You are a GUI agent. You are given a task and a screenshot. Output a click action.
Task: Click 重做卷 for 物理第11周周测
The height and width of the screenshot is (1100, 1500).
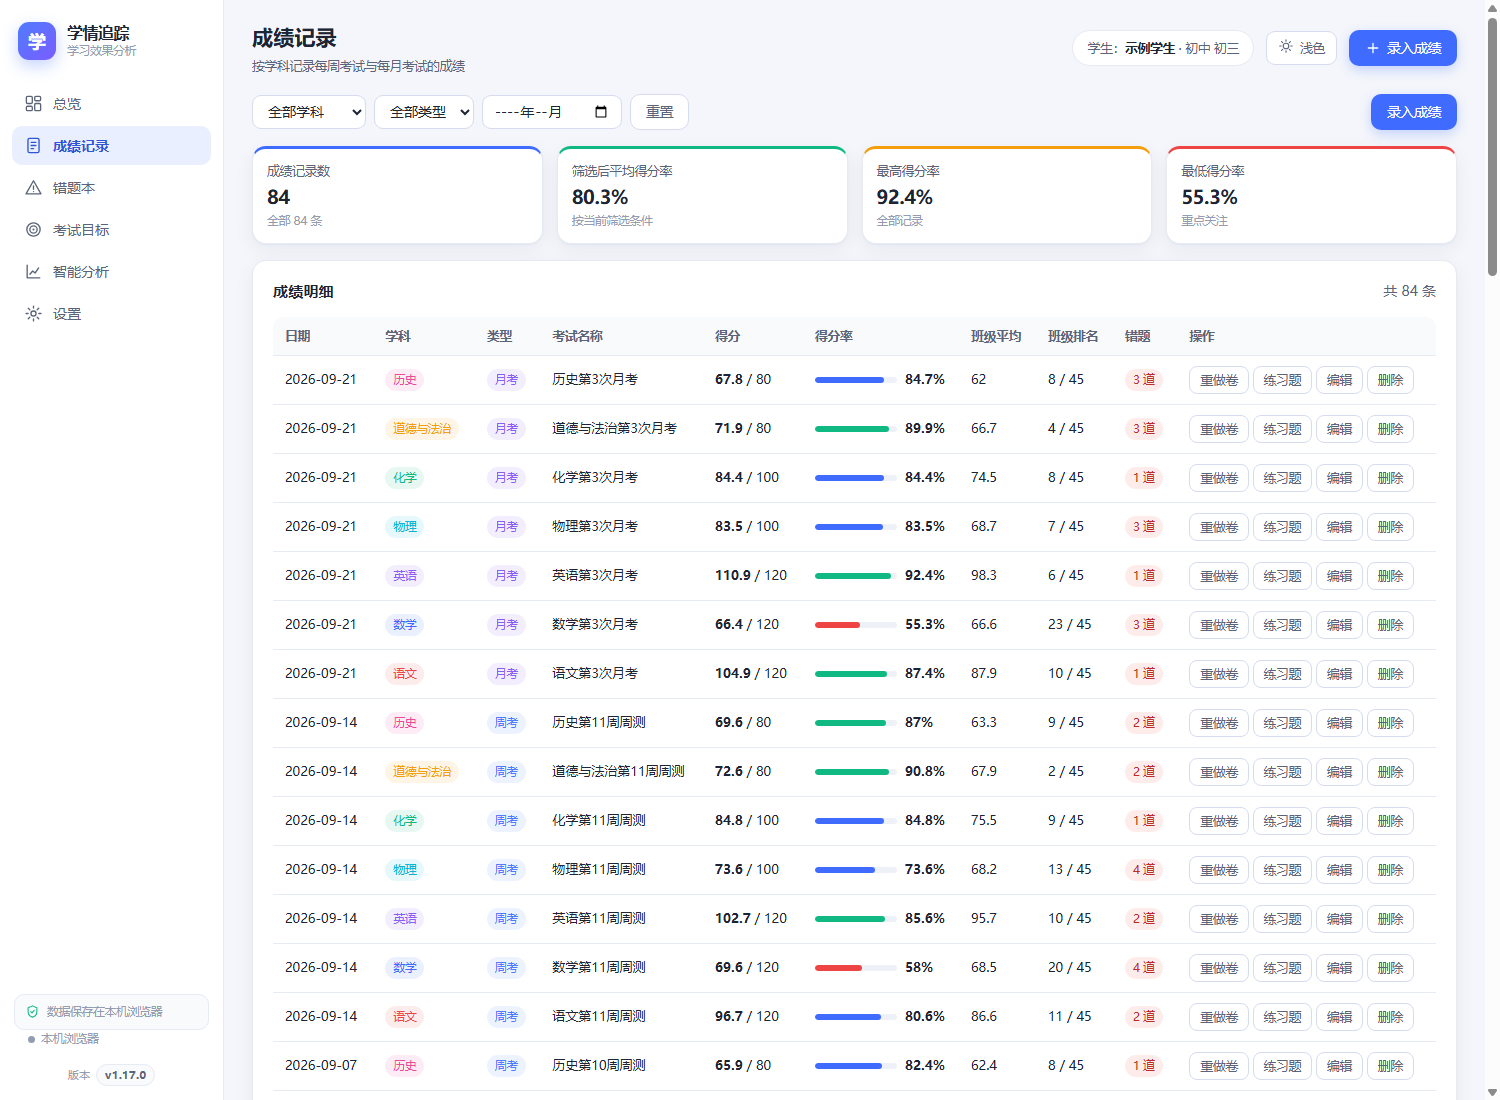click(1219, 870)
